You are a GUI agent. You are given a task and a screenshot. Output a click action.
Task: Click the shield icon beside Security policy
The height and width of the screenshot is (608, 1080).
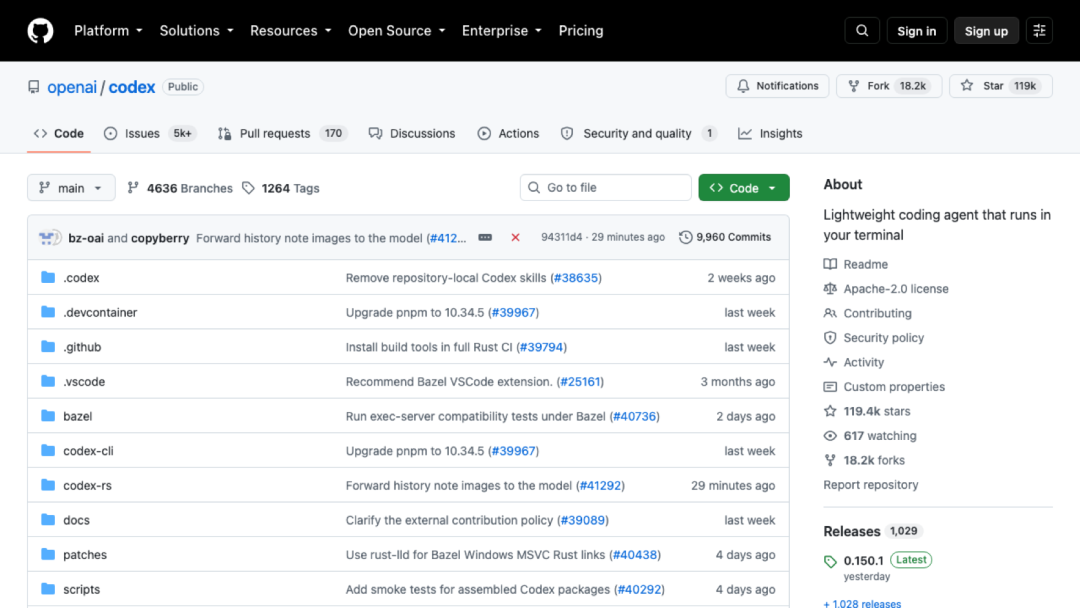(x=830, y=337)
